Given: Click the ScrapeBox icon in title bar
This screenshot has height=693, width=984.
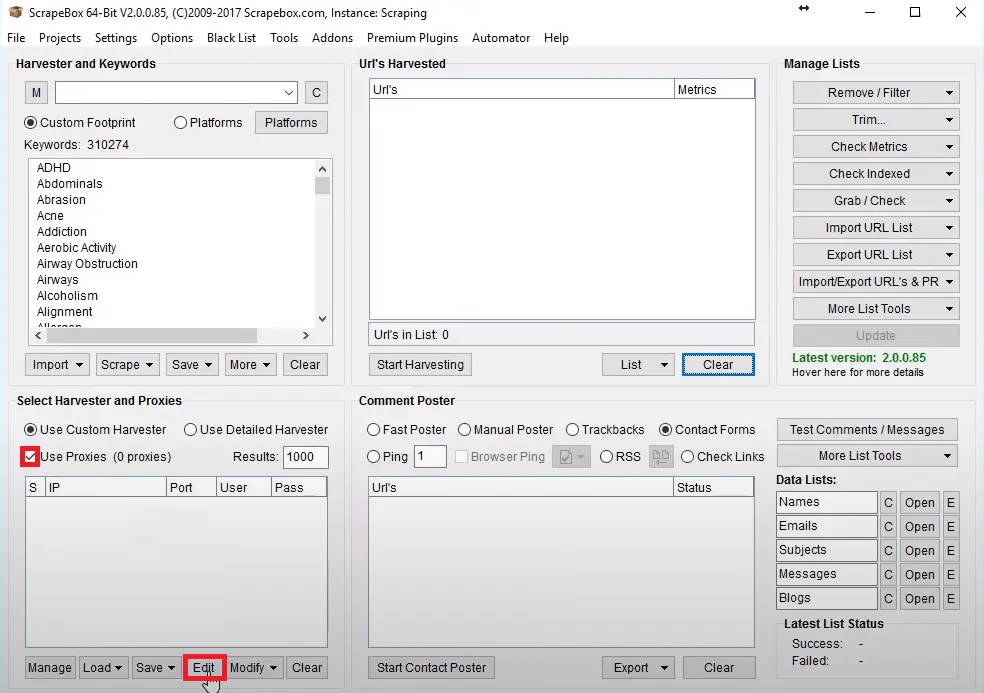Looking at the screenshot, I should (14, 13).
